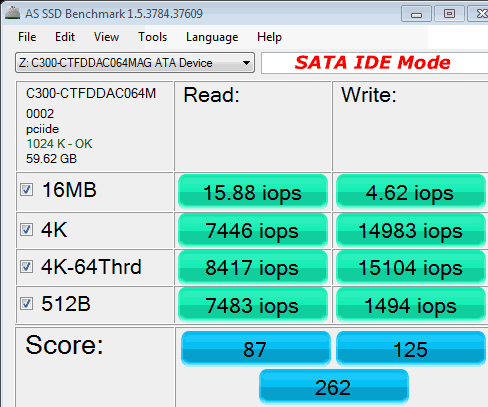Disable the 4K-64Thrd test checkbox
This screenshot has height=407, width=488.
26,267
